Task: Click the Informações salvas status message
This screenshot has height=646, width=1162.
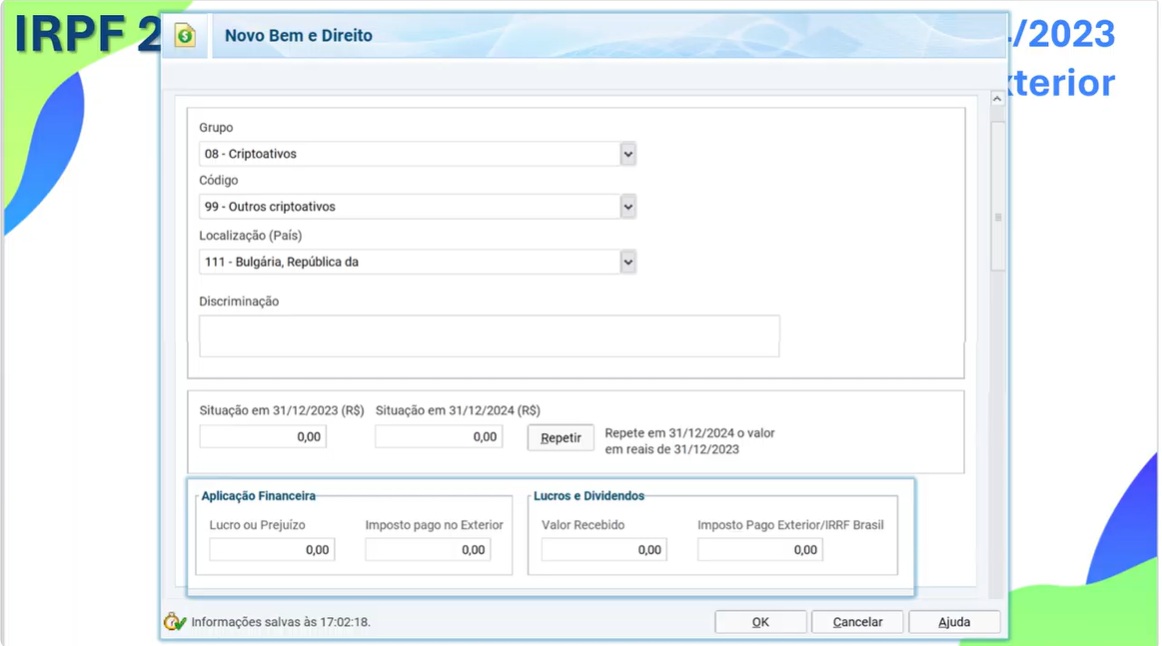Action: click(281, 622)
